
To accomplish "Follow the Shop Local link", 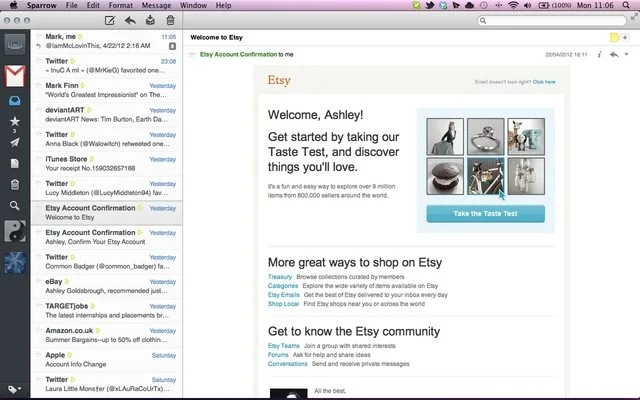I will pos(283,304).
